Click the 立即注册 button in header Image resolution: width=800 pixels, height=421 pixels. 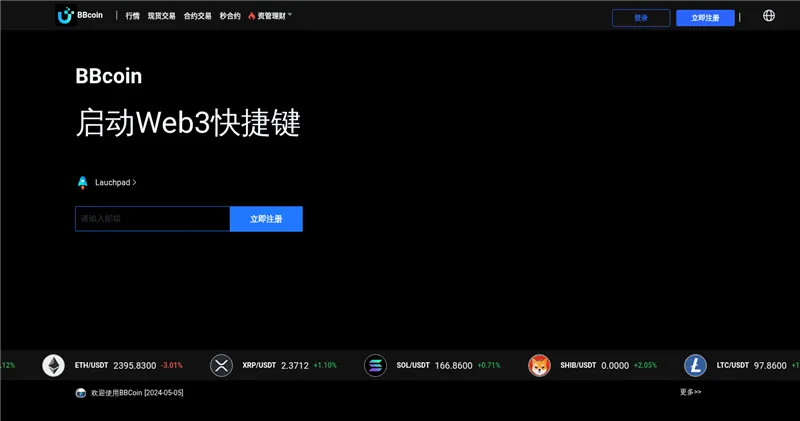pos(705,18)
